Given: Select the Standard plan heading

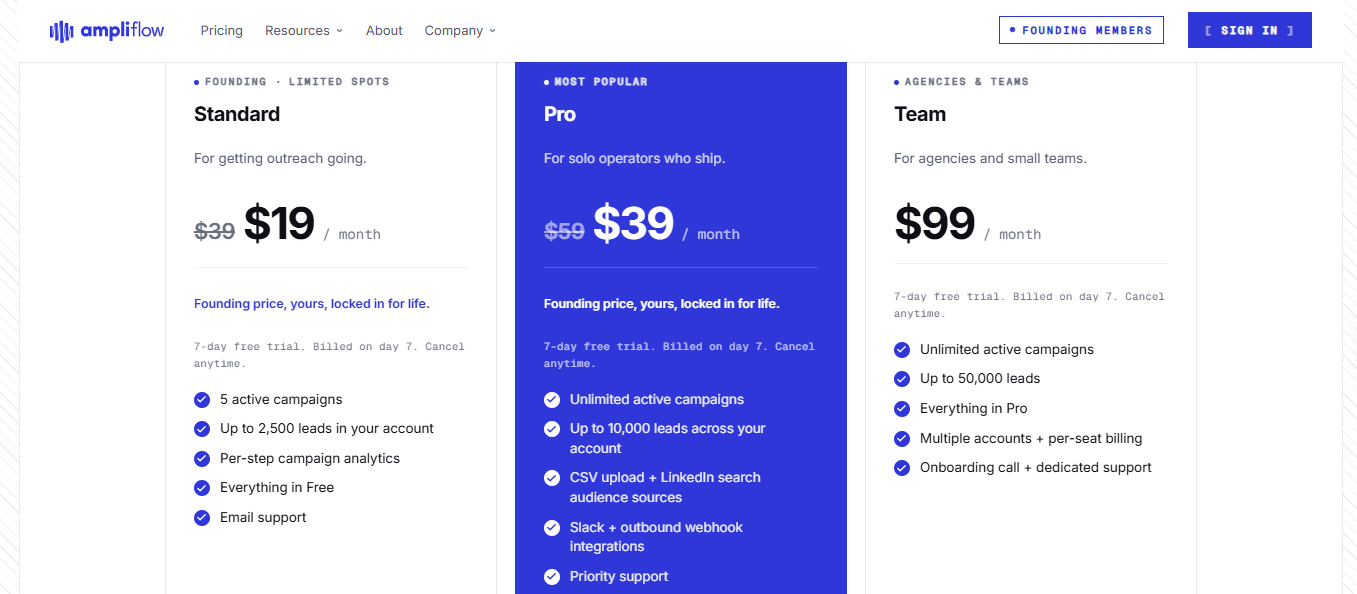Looking at the screenshot, I should pos(237,114).
